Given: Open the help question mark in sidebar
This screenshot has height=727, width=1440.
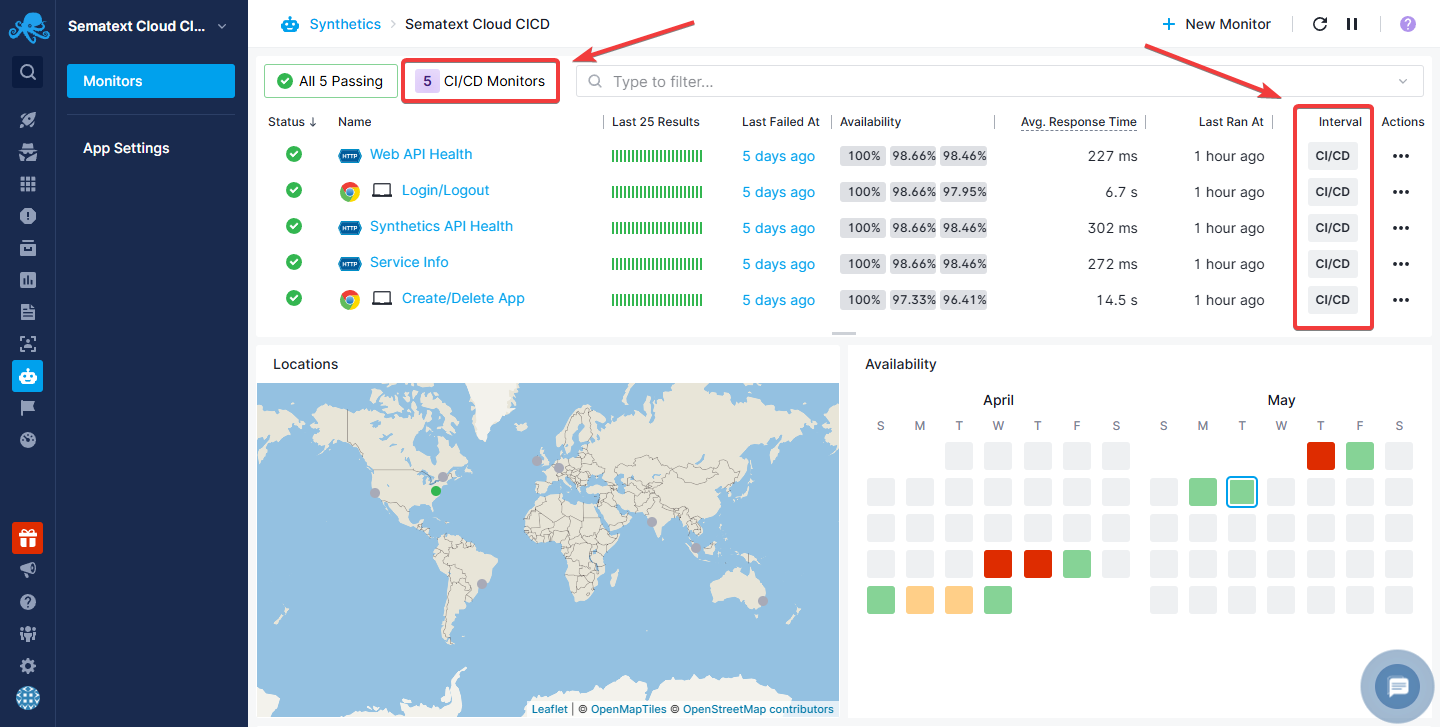Looking at the screenshot, I should point(28,602).
